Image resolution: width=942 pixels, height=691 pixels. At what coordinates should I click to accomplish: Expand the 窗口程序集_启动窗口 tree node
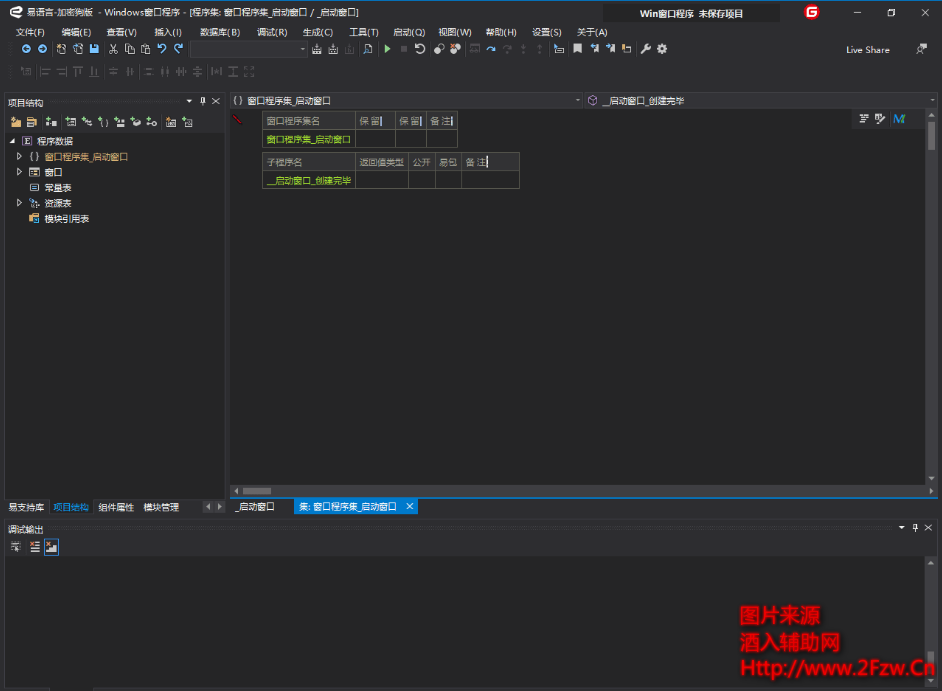click(x=19, y=157)
